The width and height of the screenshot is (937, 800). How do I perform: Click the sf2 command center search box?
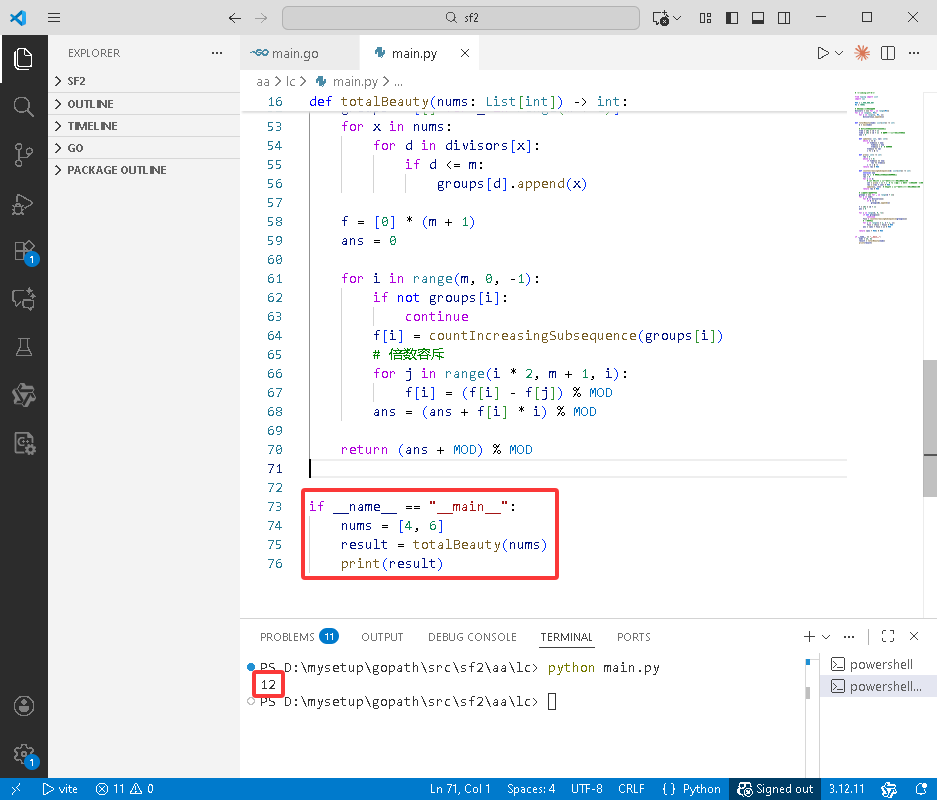[x=461, y=18]
